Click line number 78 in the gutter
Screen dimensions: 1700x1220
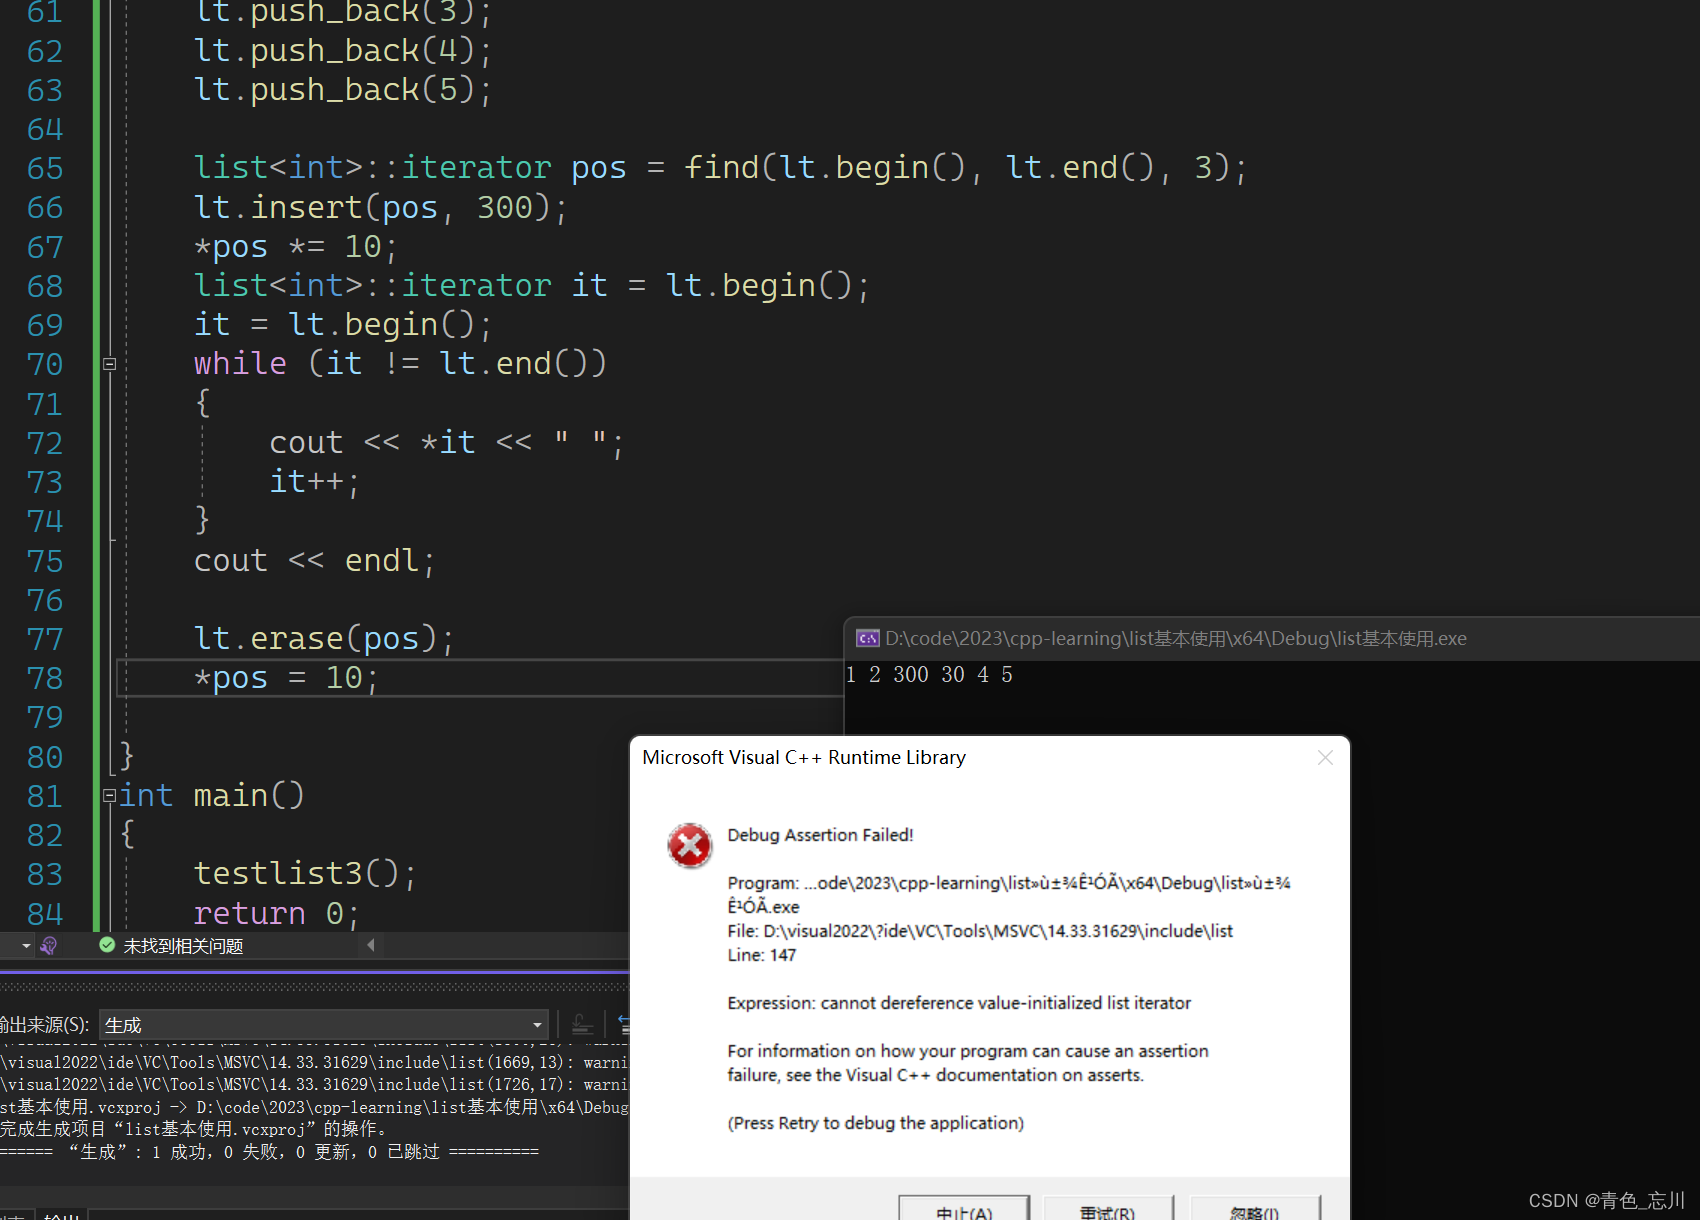45,678
